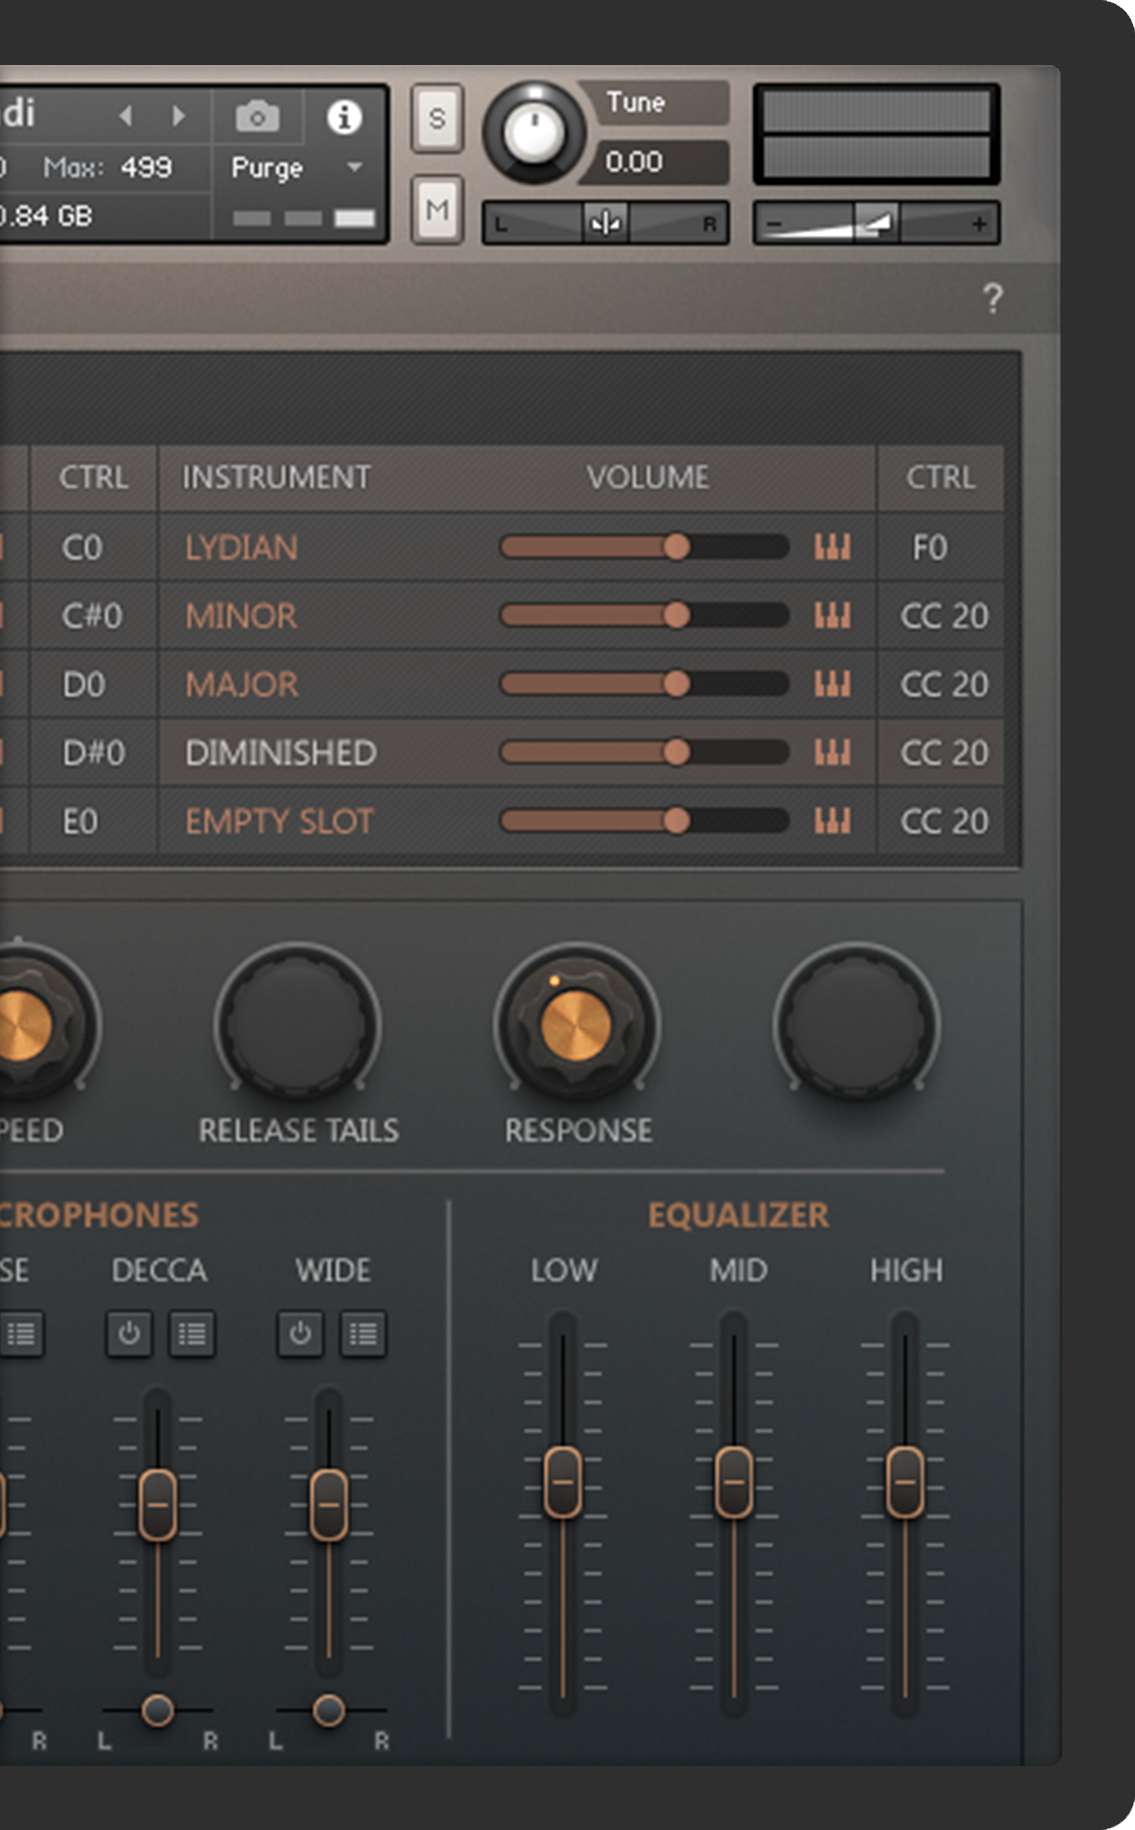Open the instrument info icon
This screenshot has height=1830, width=1135.
tap(344, 118)
